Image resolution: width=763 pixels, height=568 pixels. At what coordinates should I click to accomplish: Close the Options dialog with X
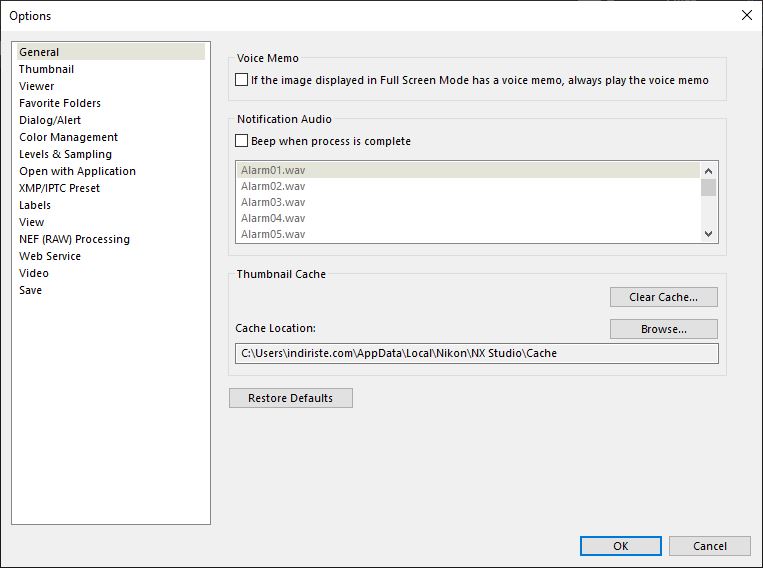click(x=747, y=16)
